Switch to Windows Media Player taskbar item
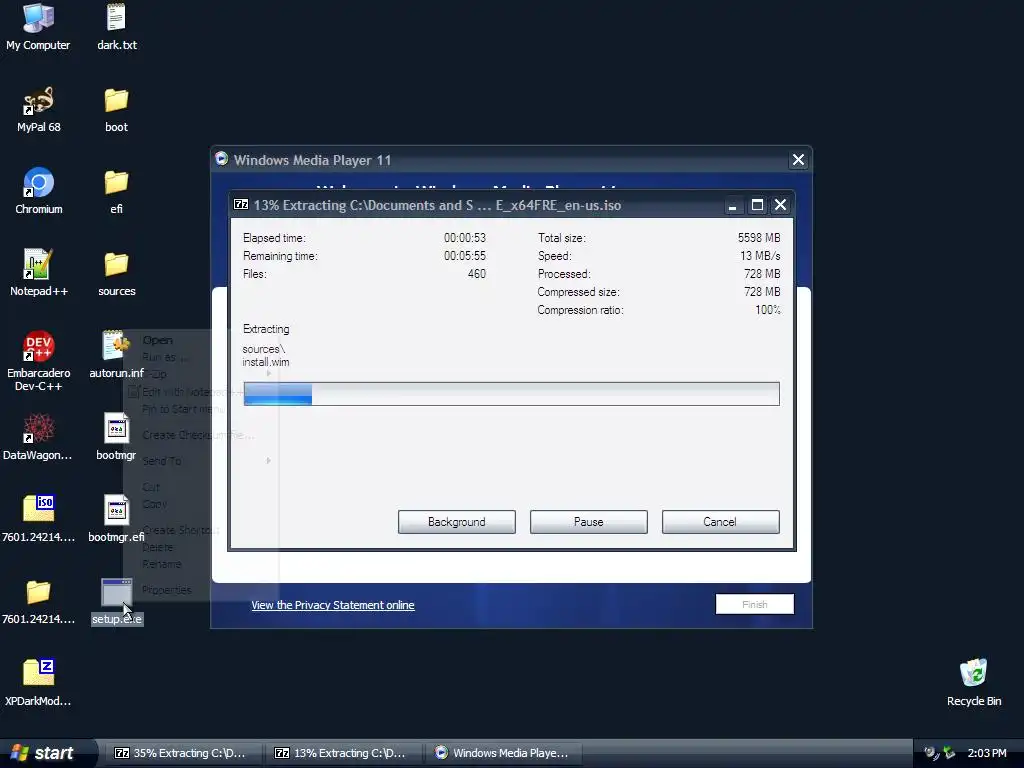 (x=502, y=753)
